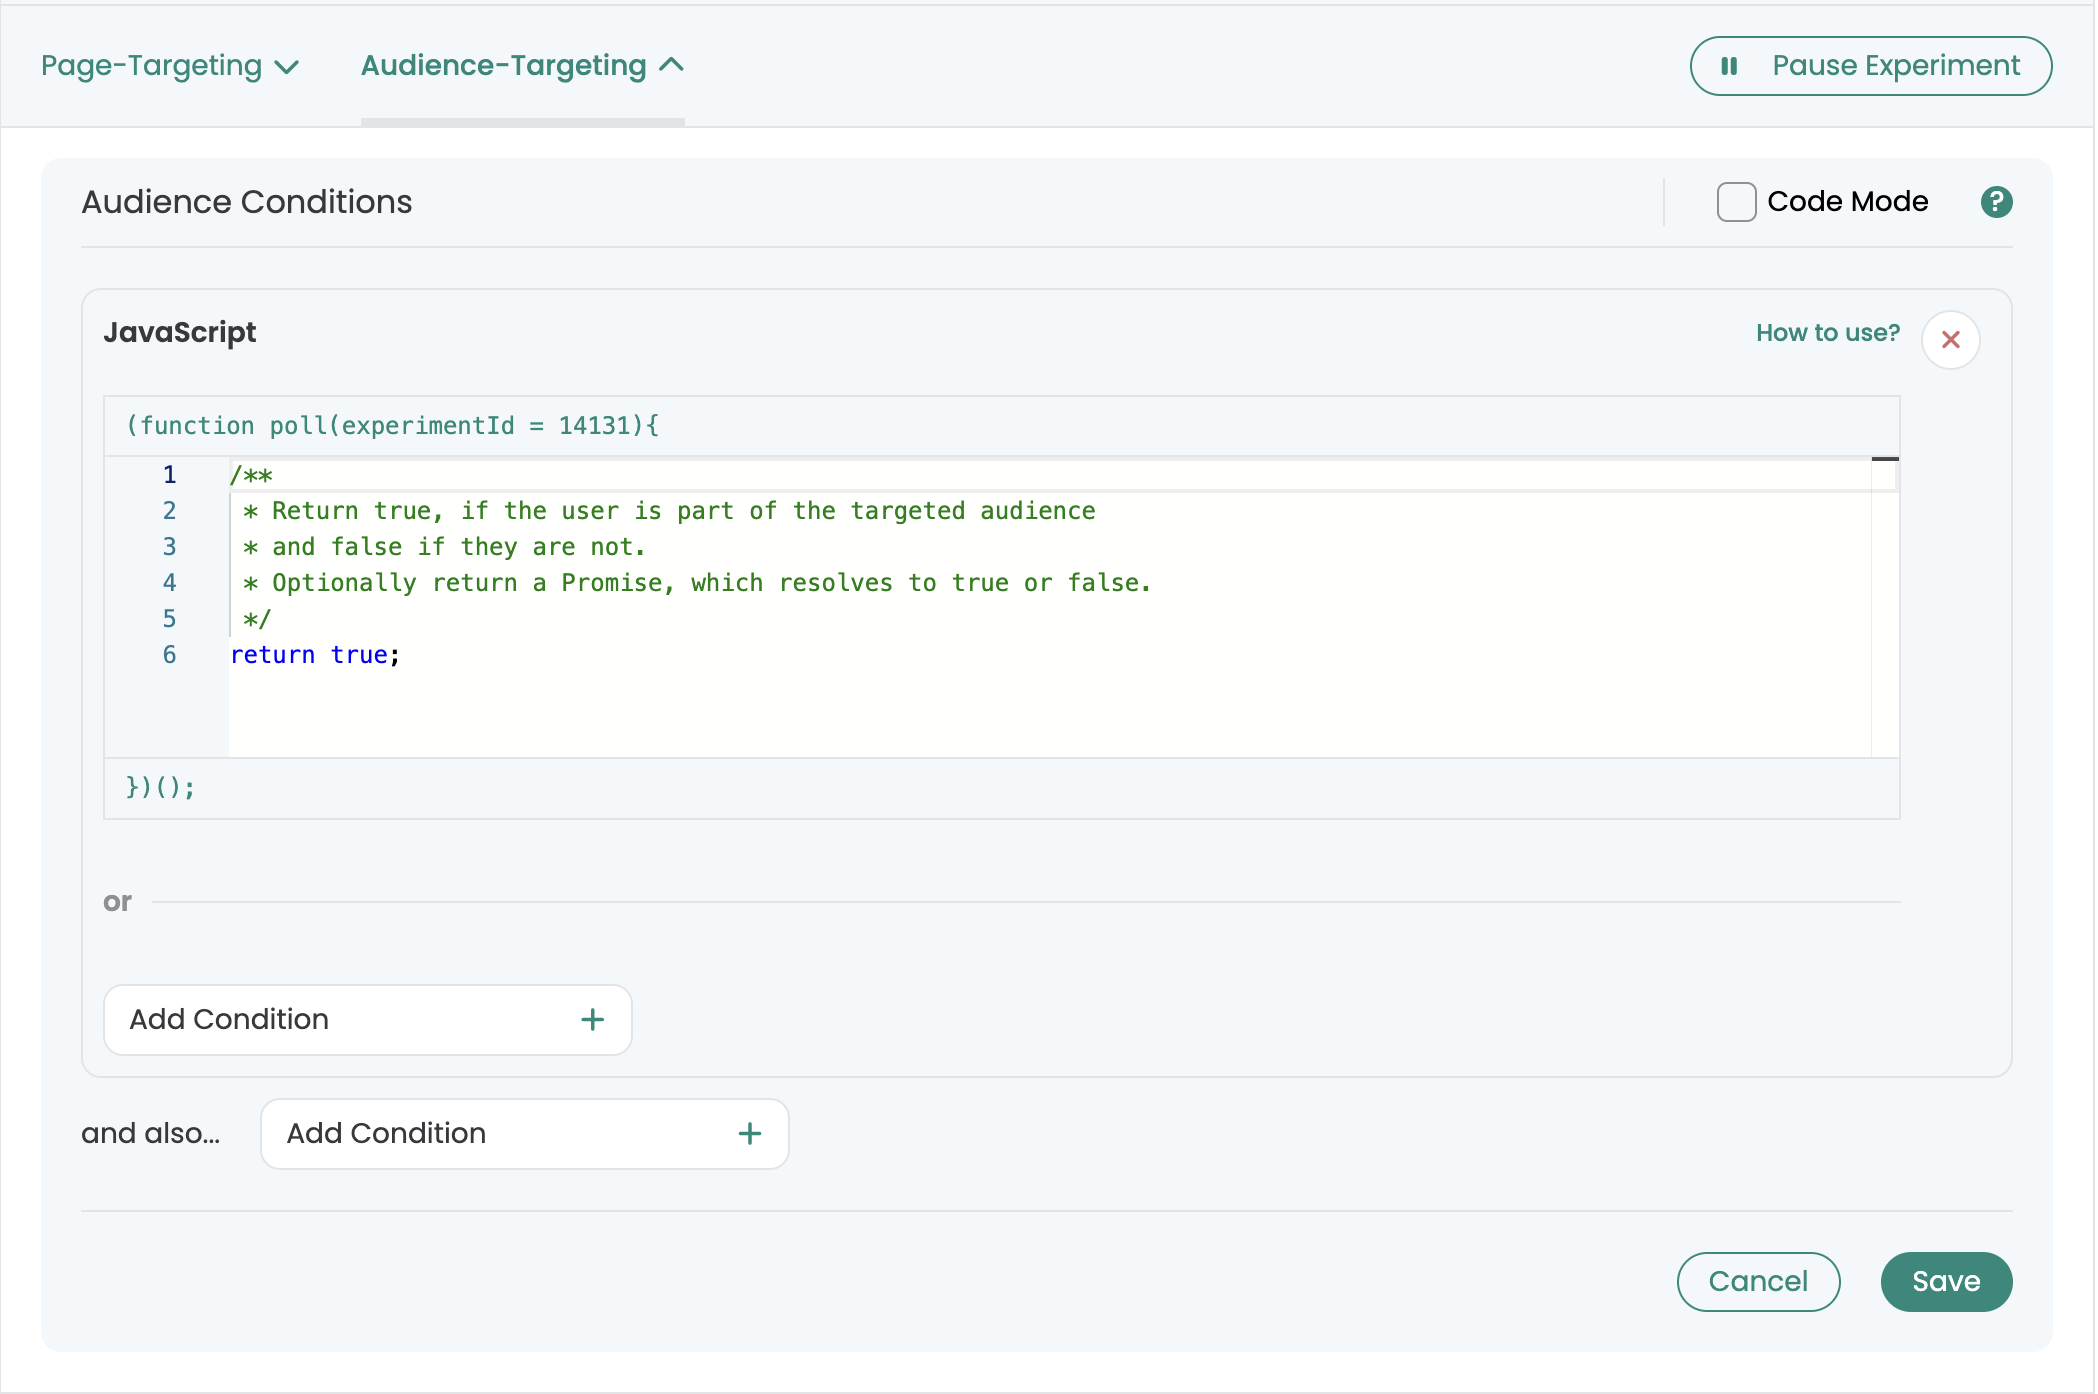The image size is (2098, 1394).
Task: Click line number 6 in the editor gutter
Action: pos(170,655)
